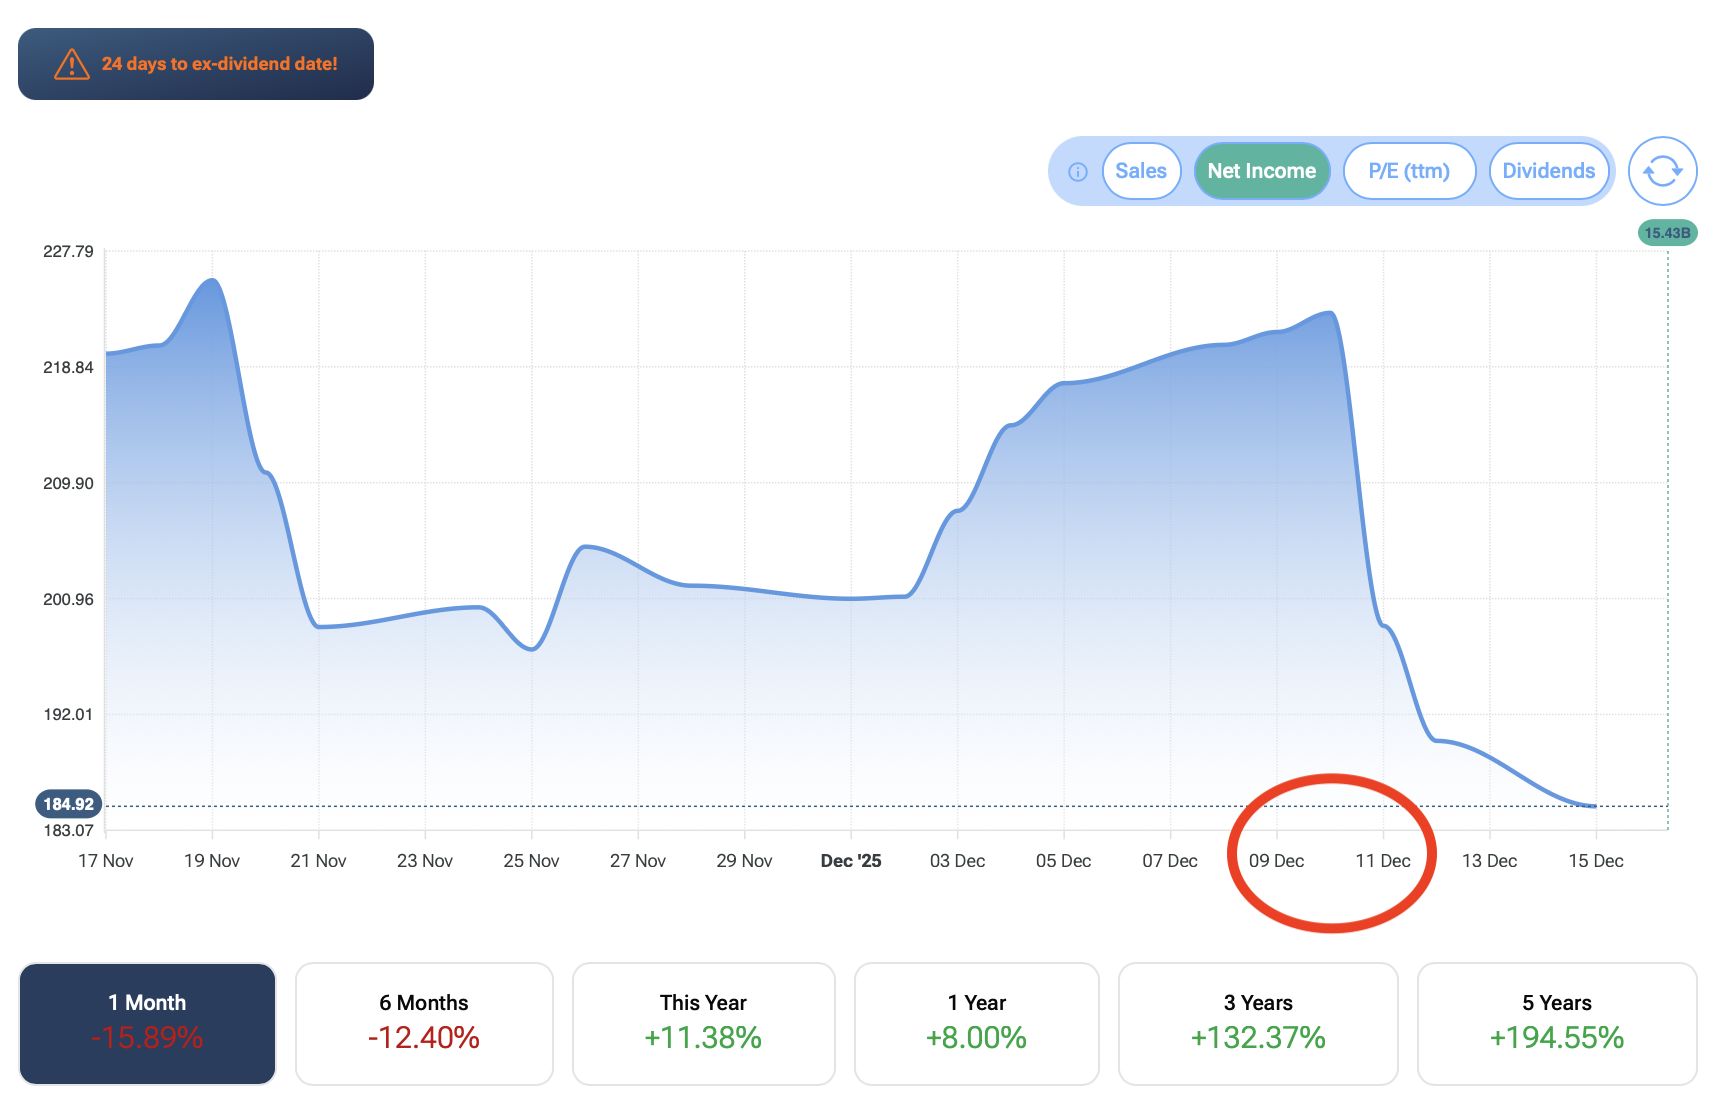Image resolution: width=1714 pixels, height=1096 pixels.
Task: Toggle the Dividends overlay
Action: coord(1548,171)
